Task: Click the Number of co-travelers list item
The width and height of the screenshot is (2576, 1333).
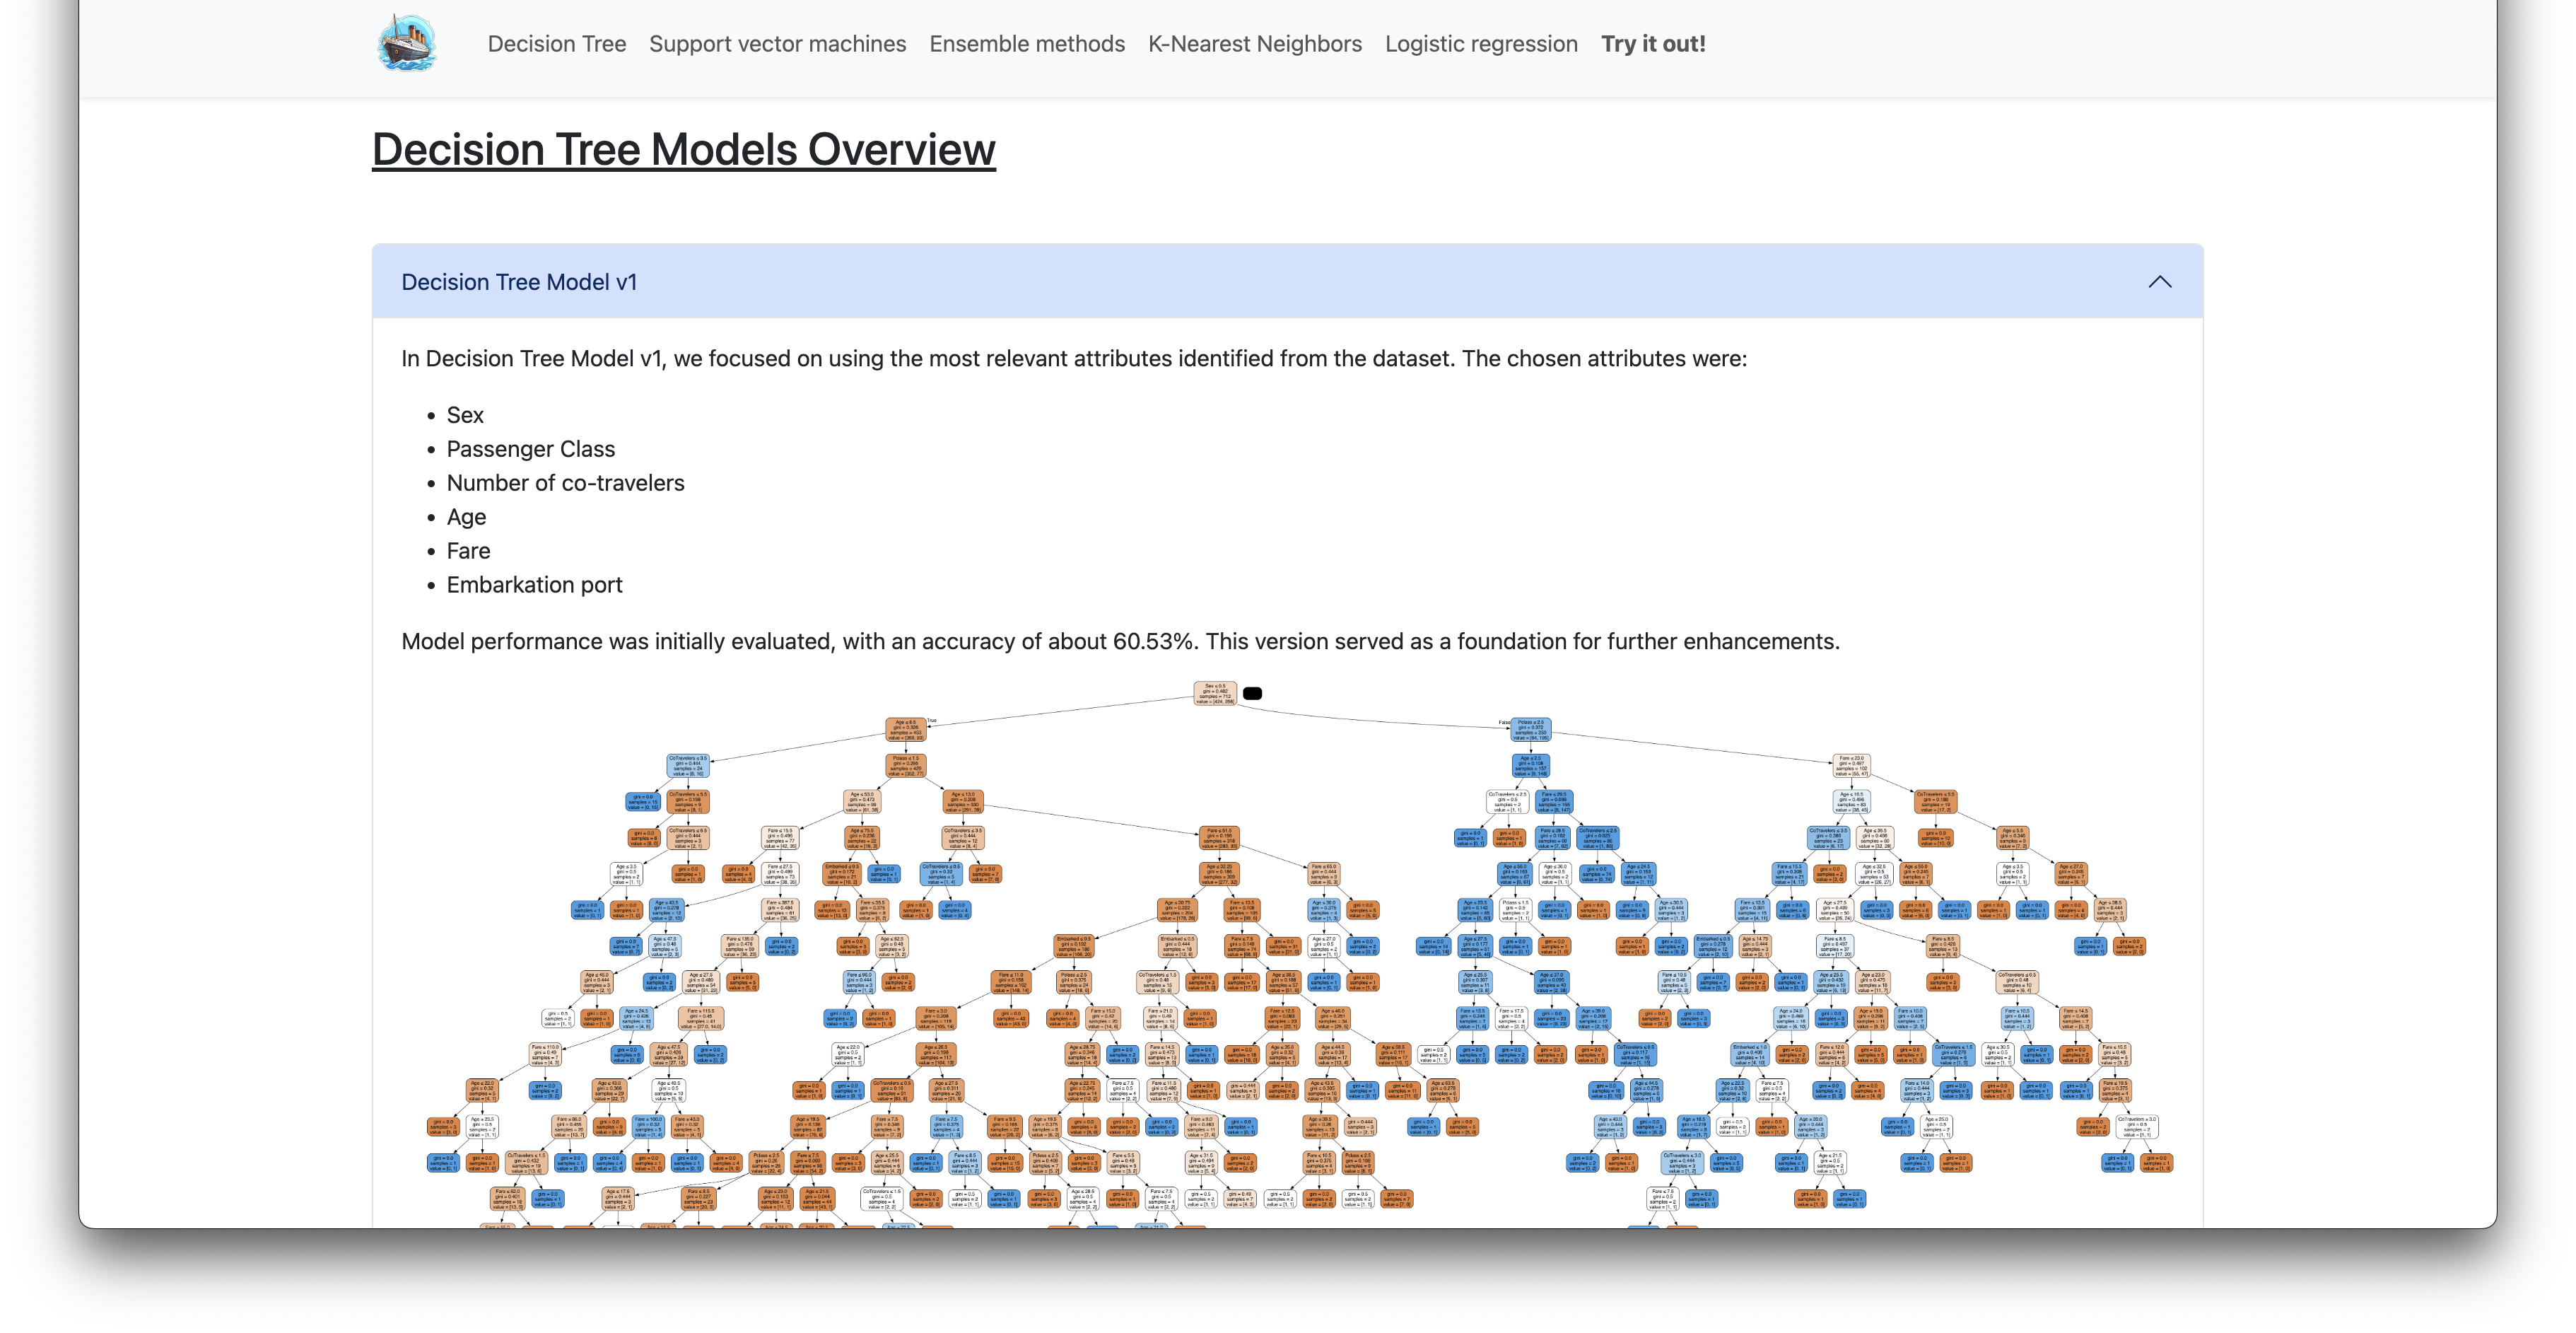Action: pyautogui.click(x=565, y=483)
